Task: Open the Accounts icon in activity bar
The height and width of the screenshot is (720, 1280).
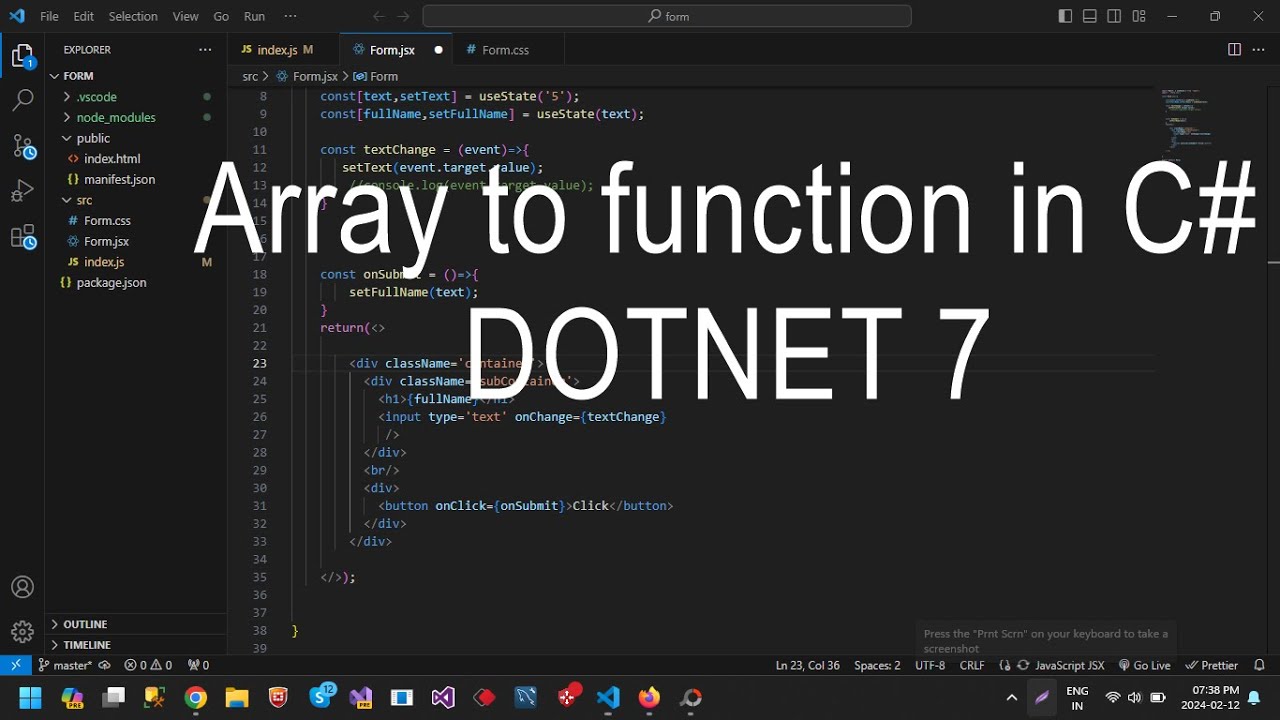Action: pyautogui.click(x=22, y=587)
